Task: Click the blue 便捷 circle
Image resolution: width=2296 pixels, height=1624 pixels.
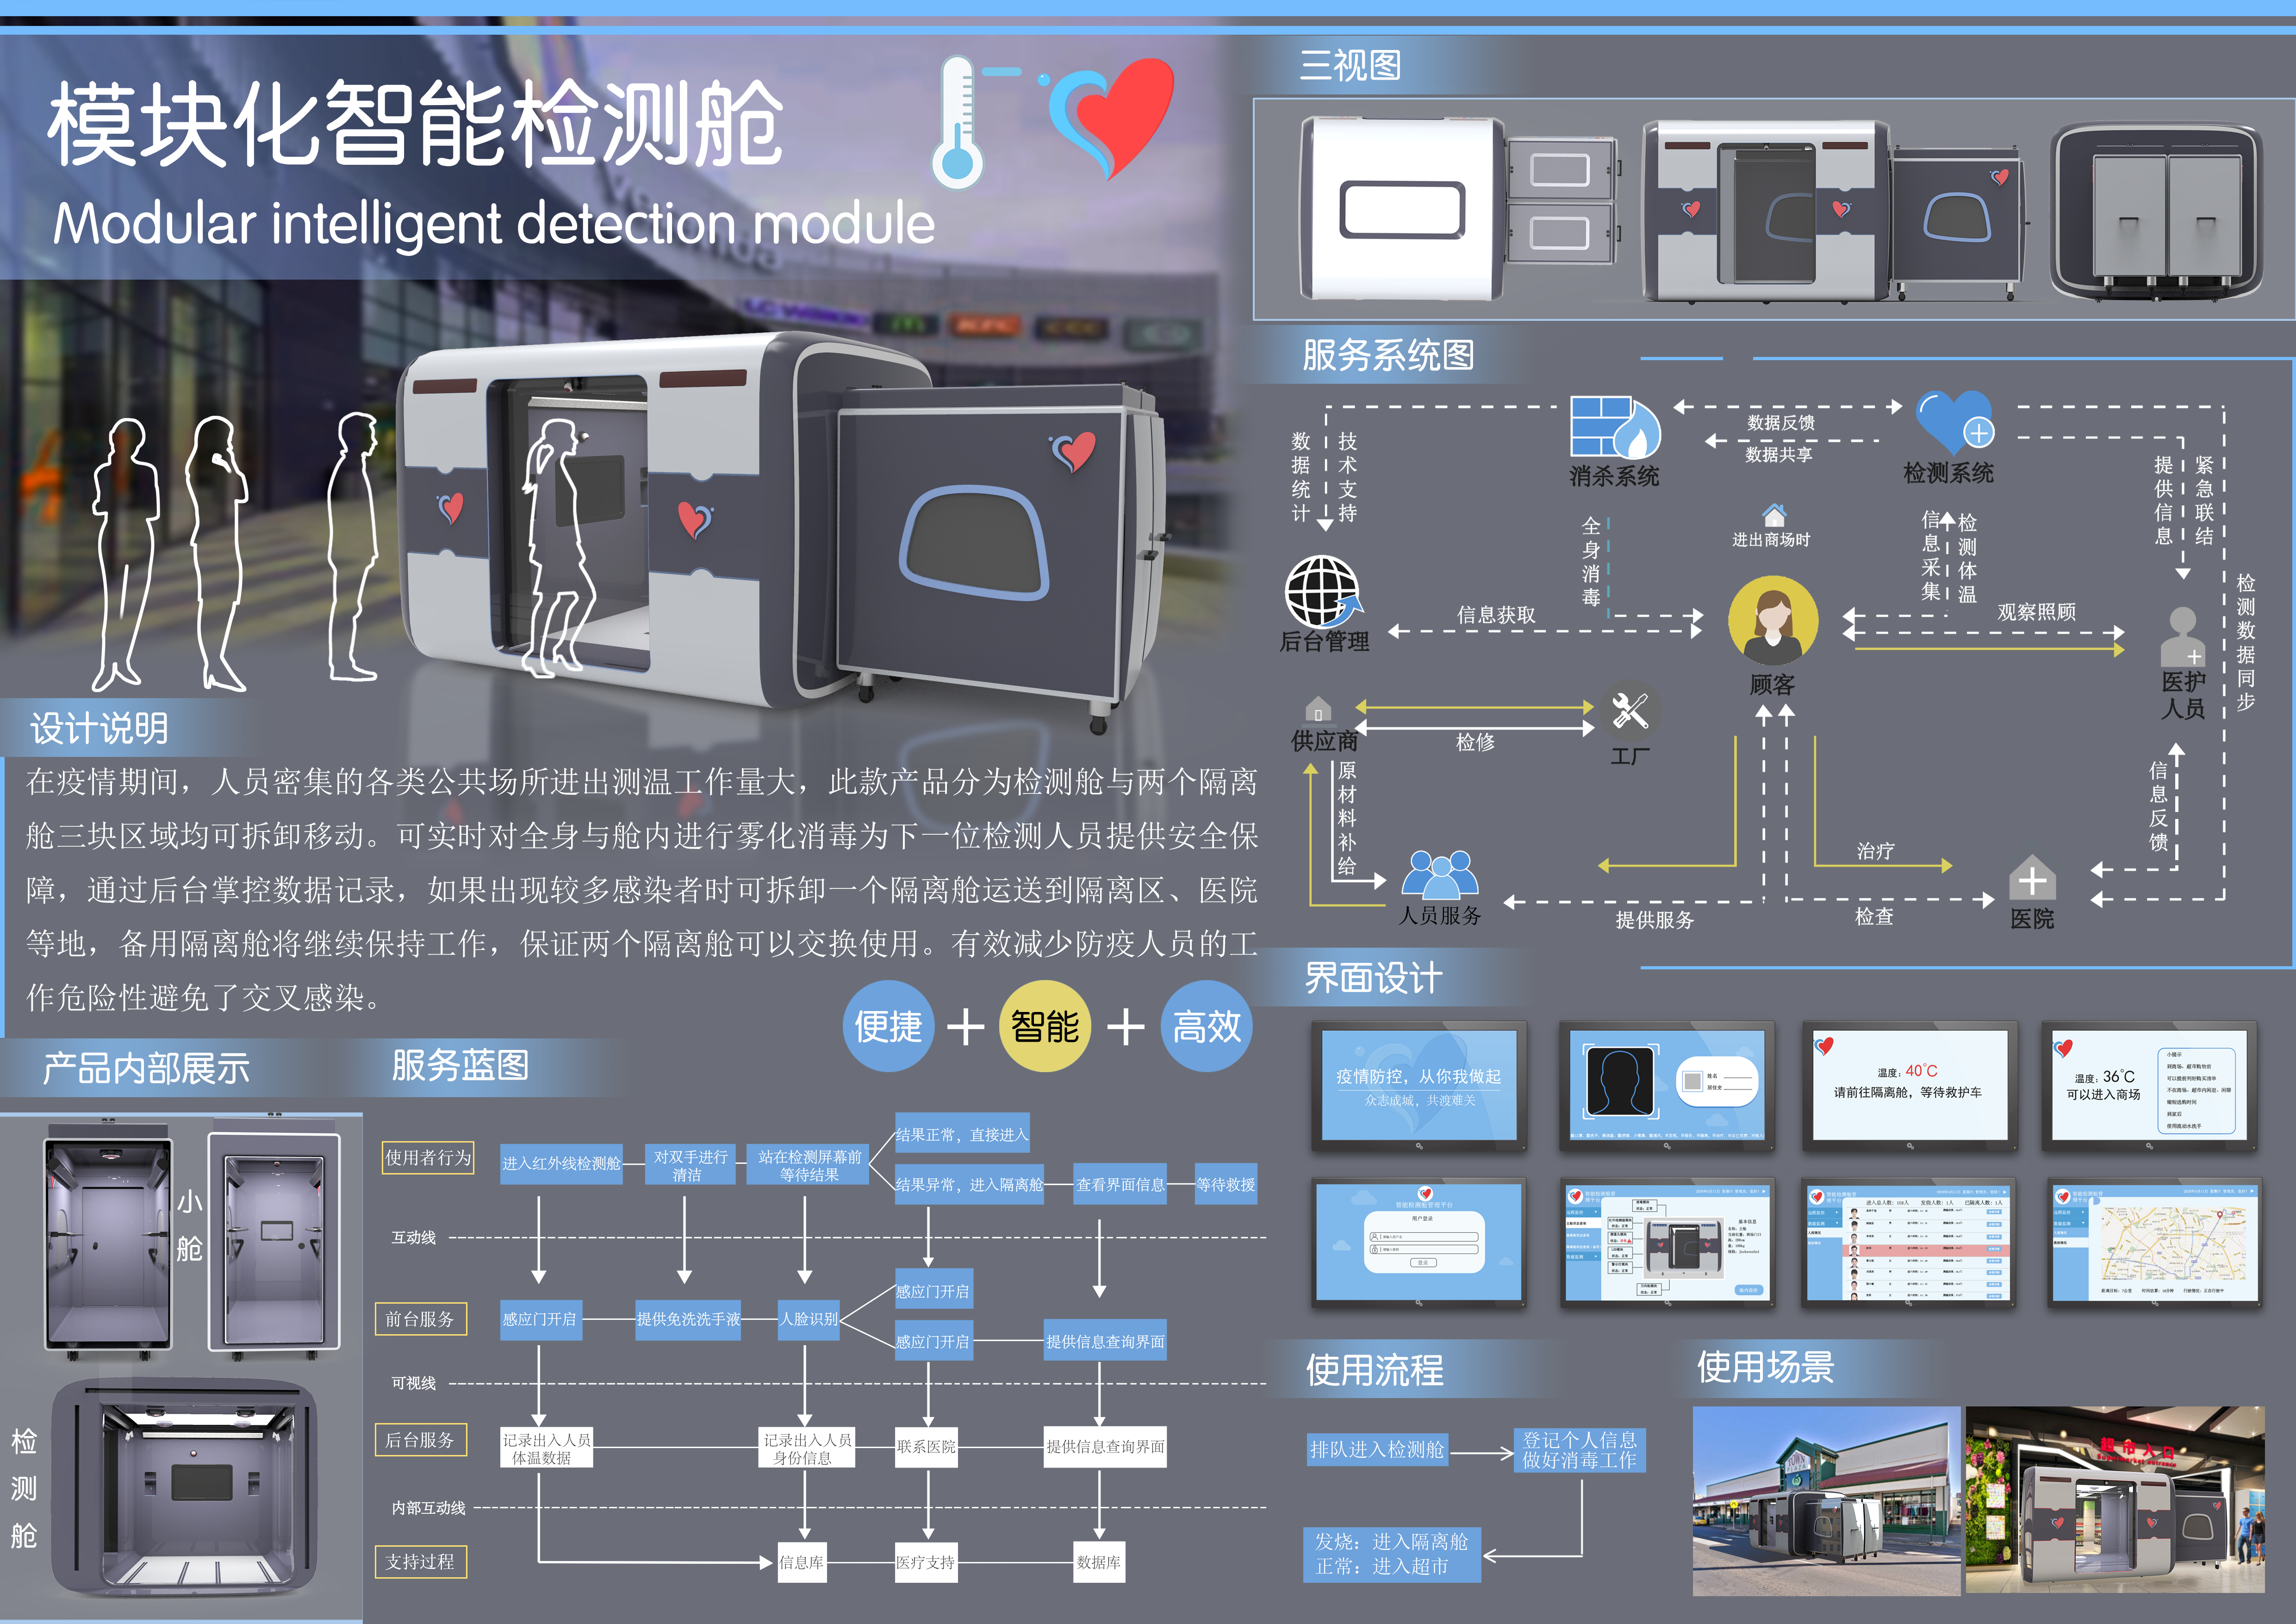Action: (888, 1026)
